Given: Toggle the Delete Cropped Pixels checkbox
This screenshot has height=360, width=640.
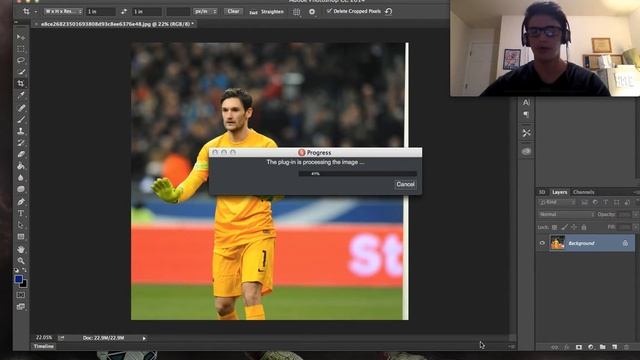Looking at the screenshot, I should point(329,11).
